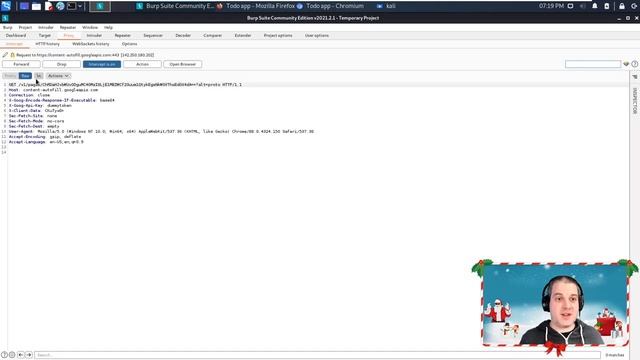This screenshot has width=640, height=360.
Task: Select the Proxy tab
Action: point(69,36)
